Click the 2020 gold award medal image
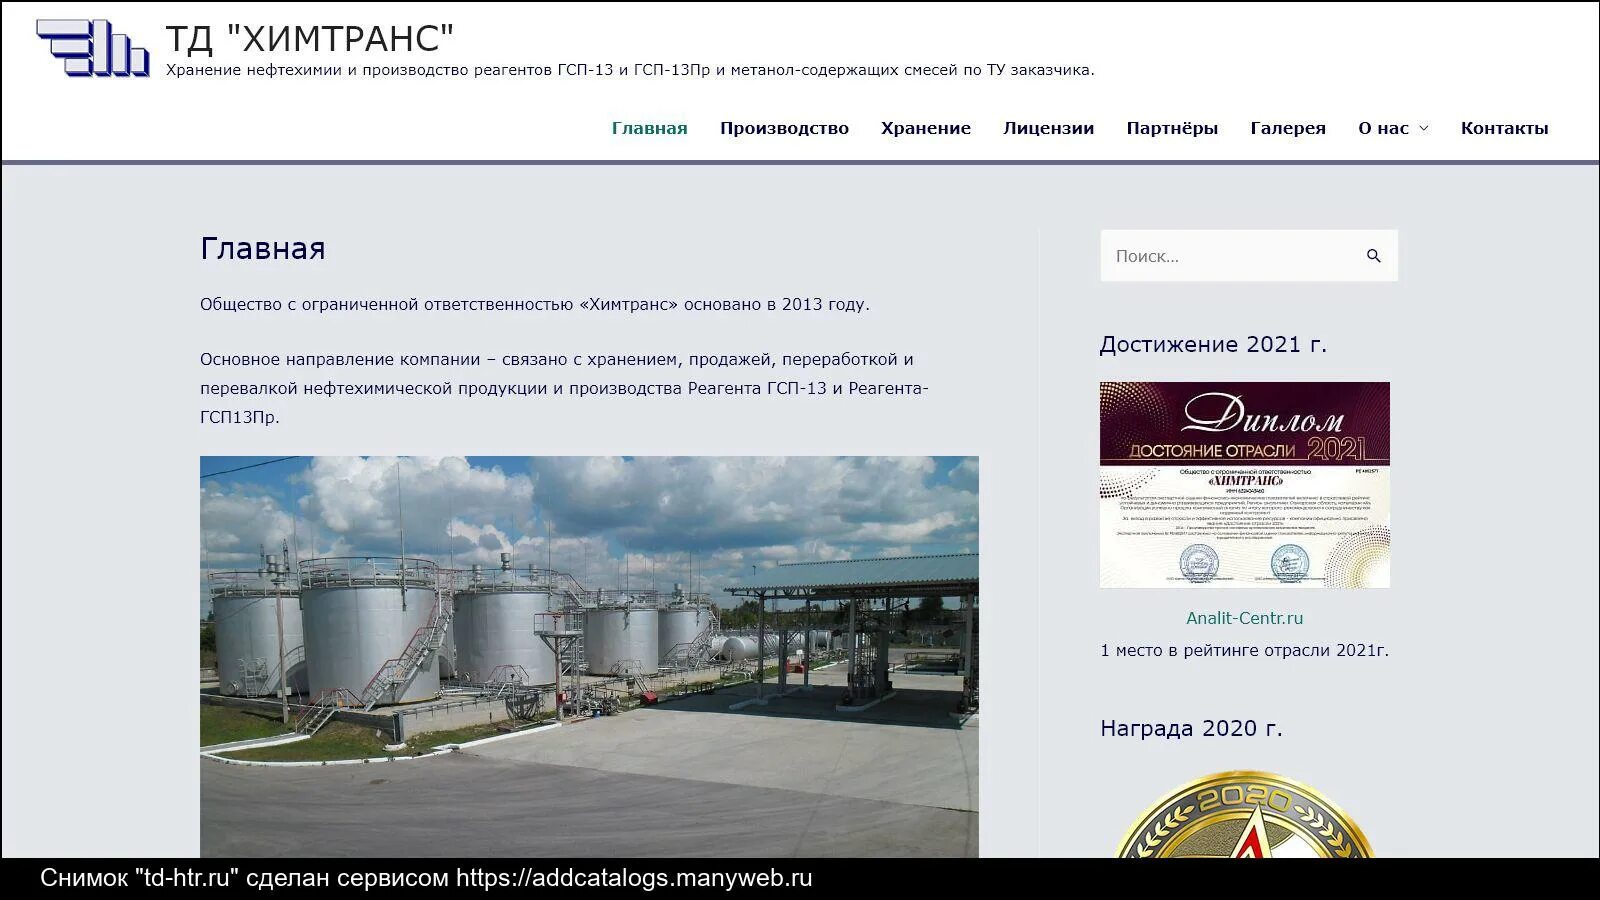Image resolution: width=1600 pixels, height=900 pixels. pos(1245,814)
